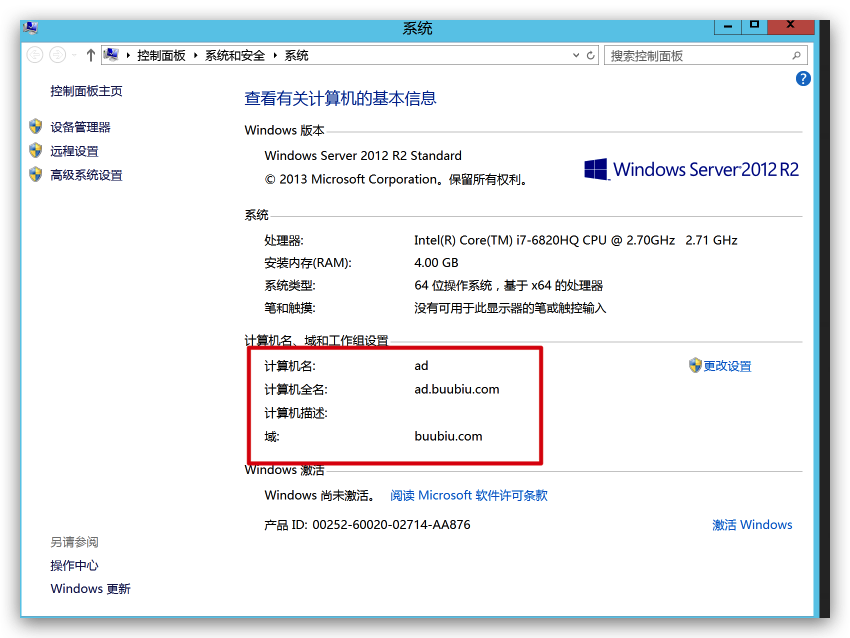Open 阅读 Microsoft 软件许可条款 link

point(469,495)
